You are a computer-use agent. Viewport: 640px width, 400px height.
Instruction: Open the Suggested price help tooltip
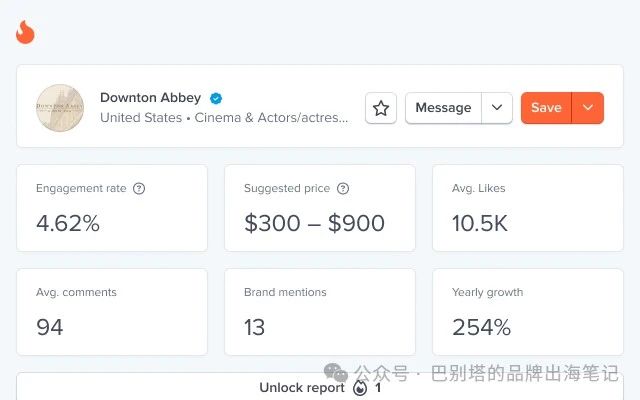(343, 188)
